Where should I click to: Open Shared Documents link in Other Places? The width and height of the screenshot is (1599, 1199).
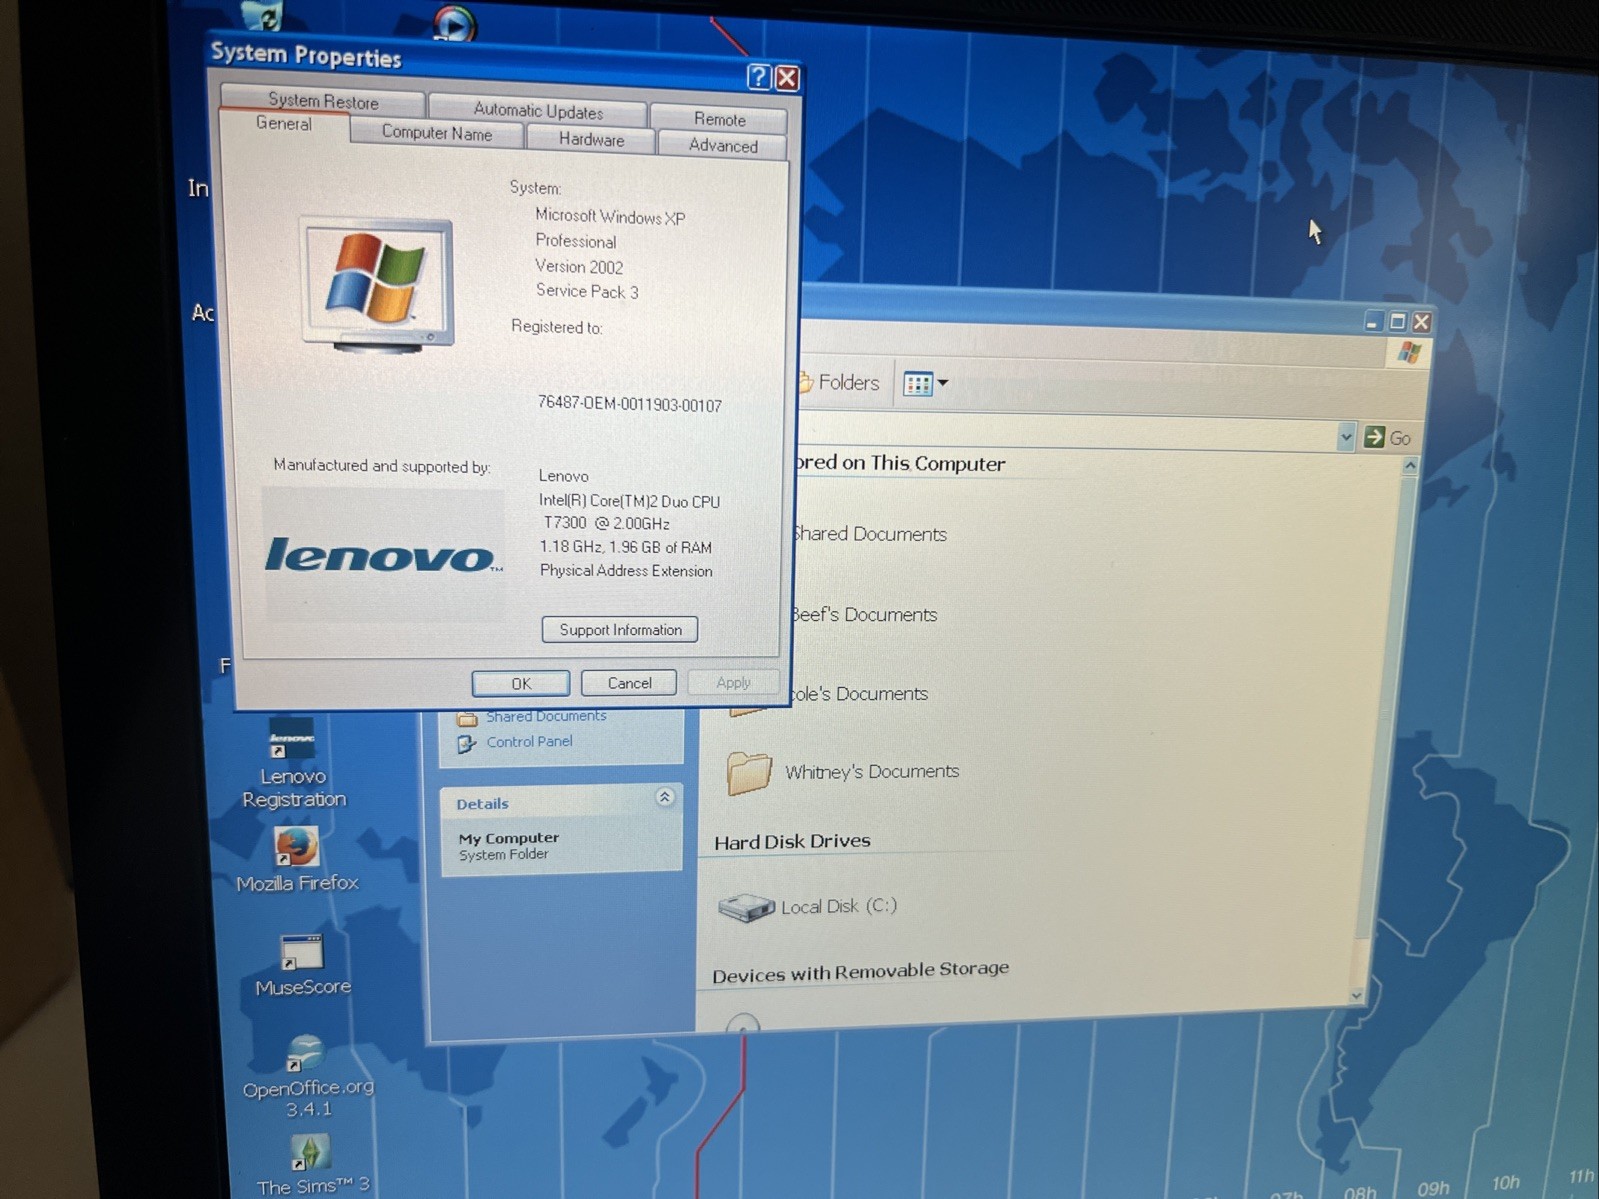pyautogui.click(x=546, y=716)
